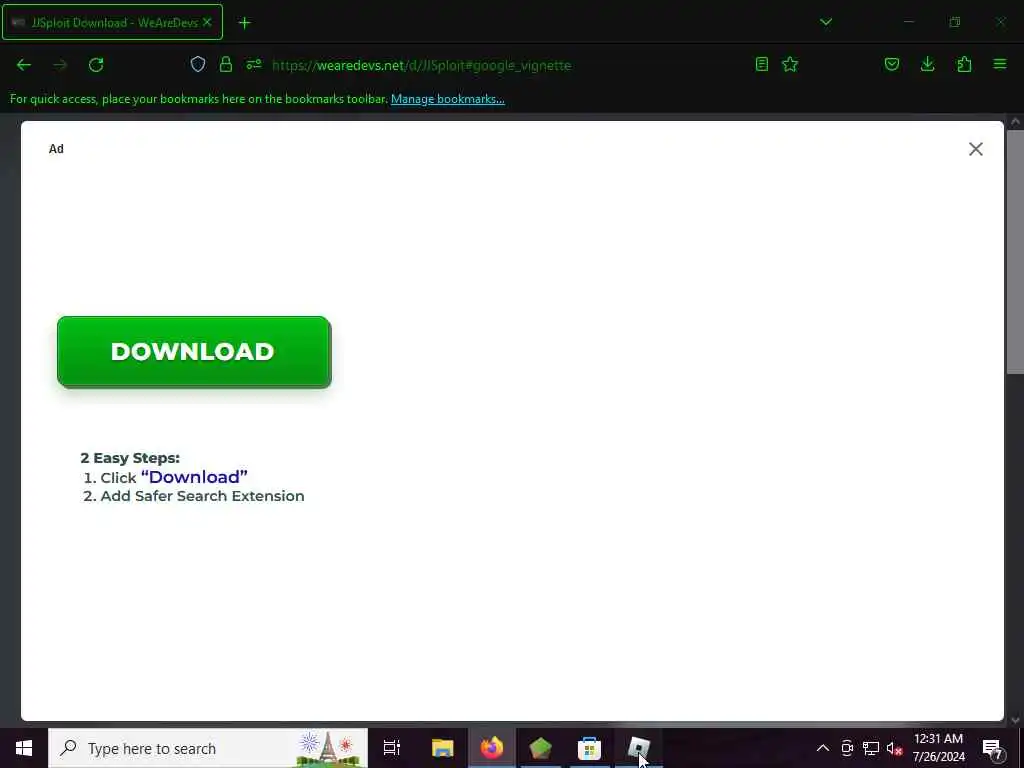Select JJSploit Download - WeAreDevs tab
This screenshot has height=768, width=1024.
click(112, 22)
